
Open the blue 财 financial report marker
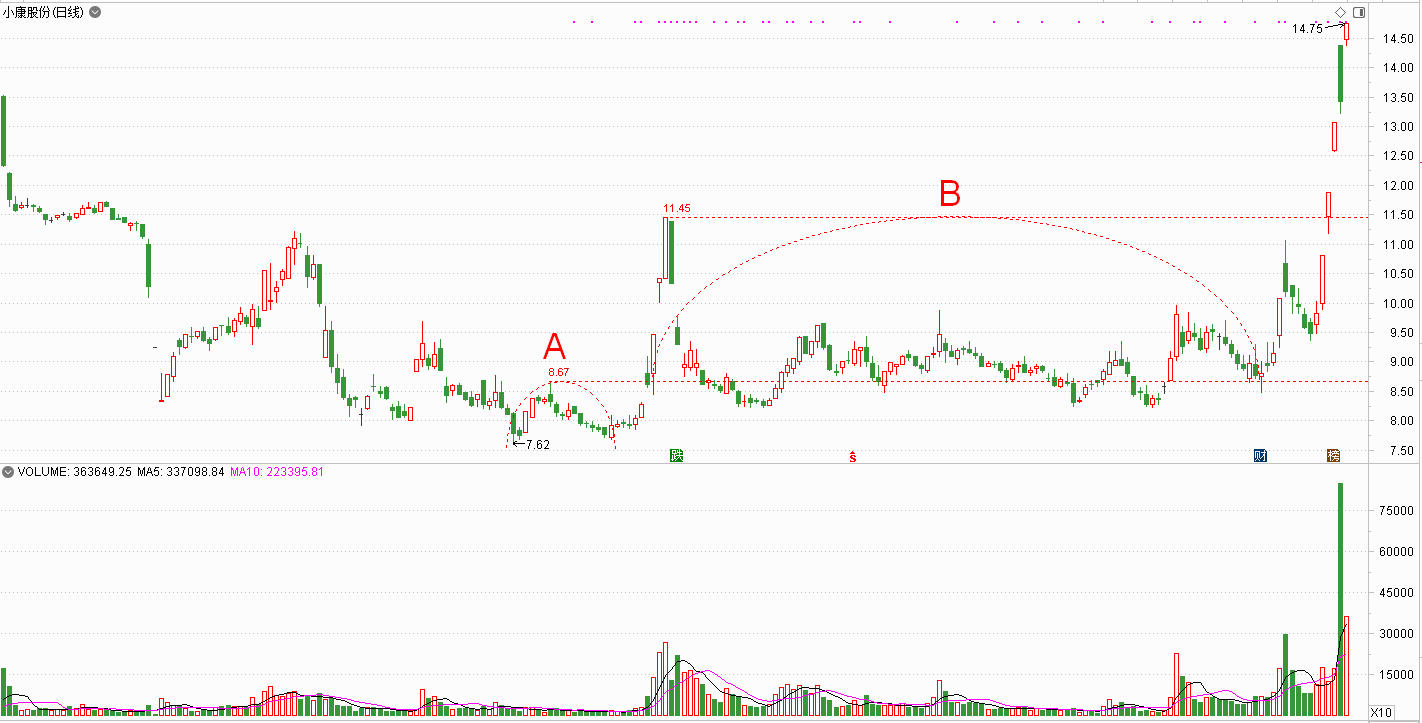(1261, 456)
